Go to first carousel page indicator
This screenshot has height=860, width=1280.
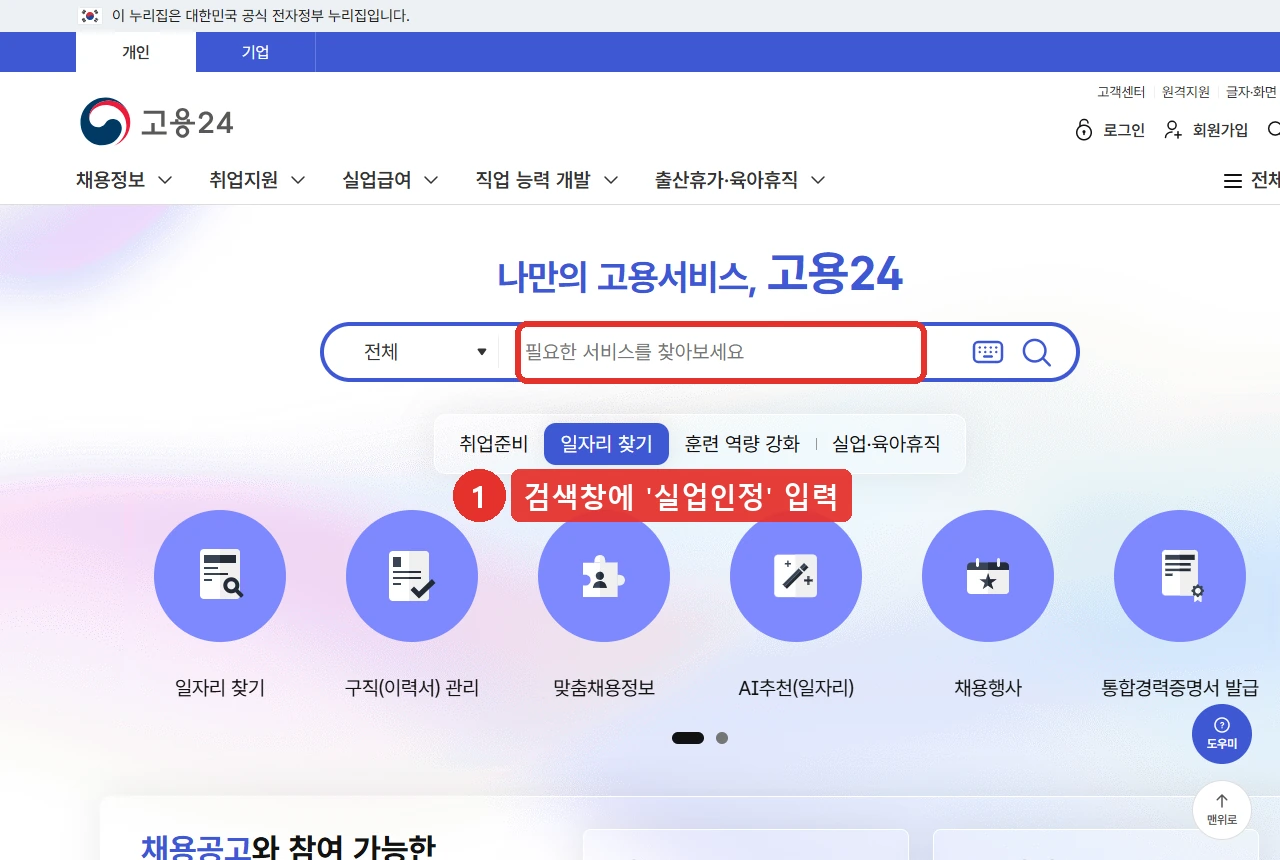click(x=688, y=738)
